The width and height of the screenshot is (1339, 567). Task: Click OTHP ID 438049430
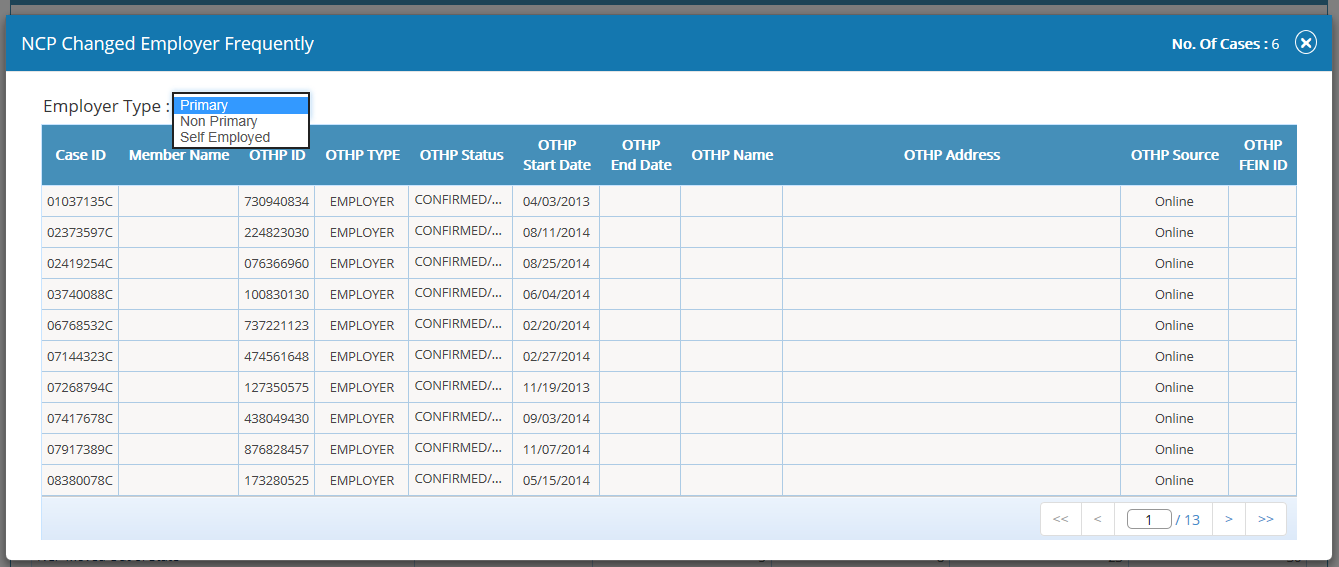[277, 418]
